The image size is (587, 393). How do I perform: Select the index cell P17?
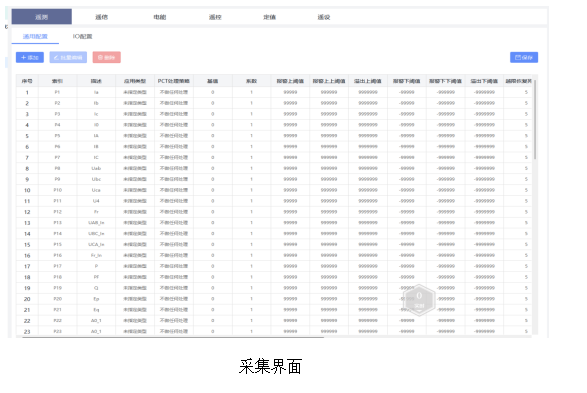pyautogui.click(x=57, y=266)
